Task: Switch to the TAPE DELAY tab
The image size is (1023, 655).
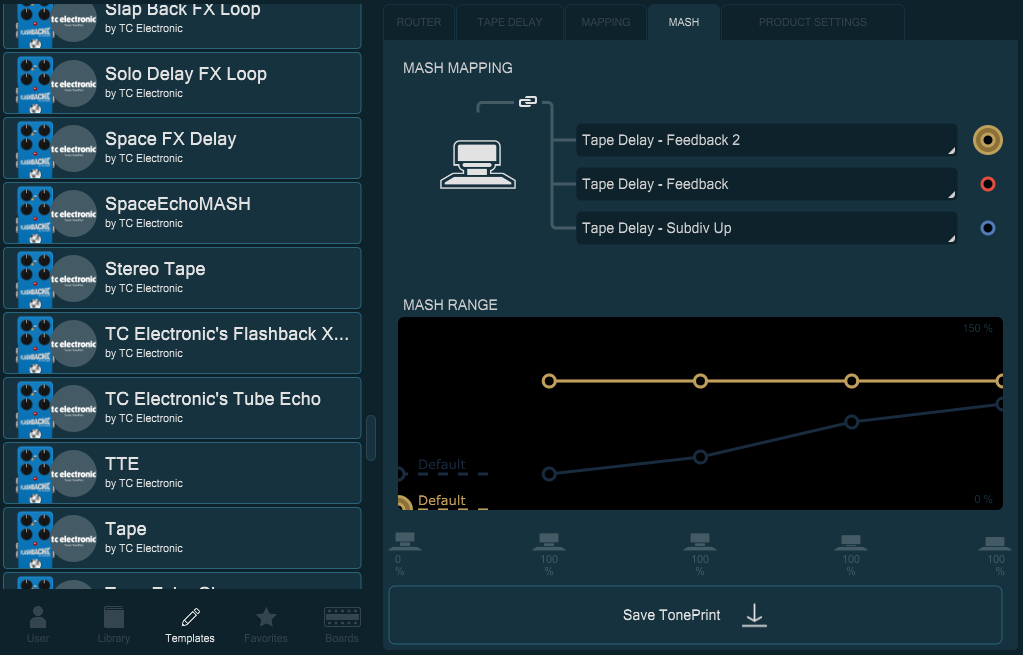Action: click(510, 22)
